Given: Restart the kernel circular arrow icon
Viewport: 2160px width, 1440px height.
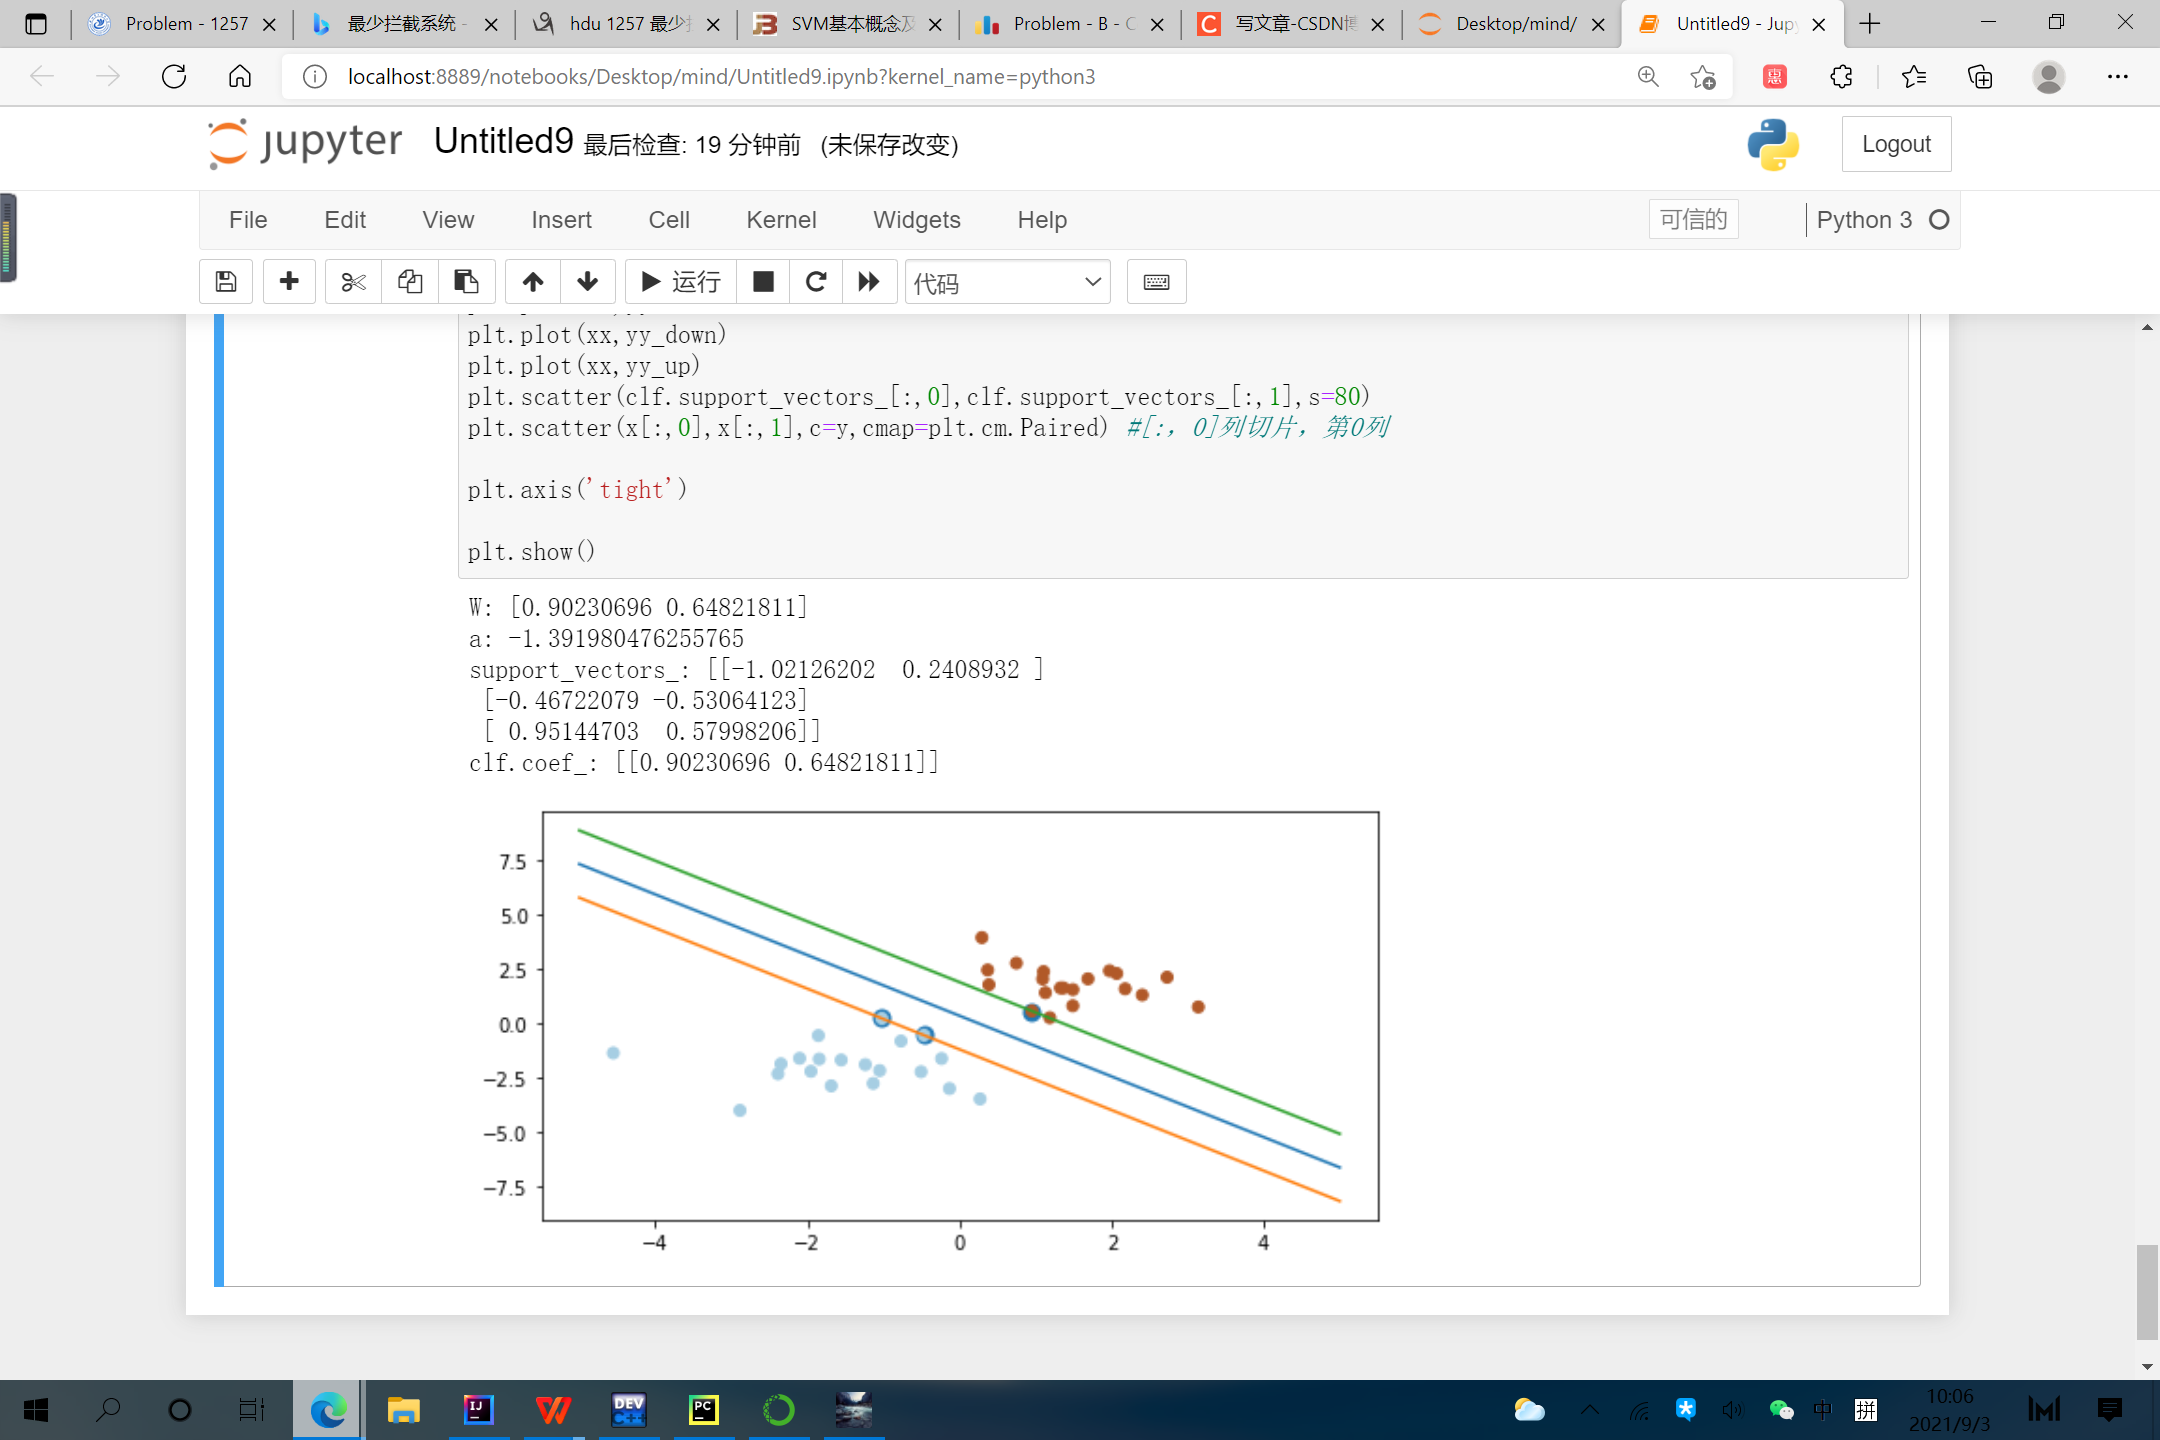Looking at the screenshot, I should 816,282.
